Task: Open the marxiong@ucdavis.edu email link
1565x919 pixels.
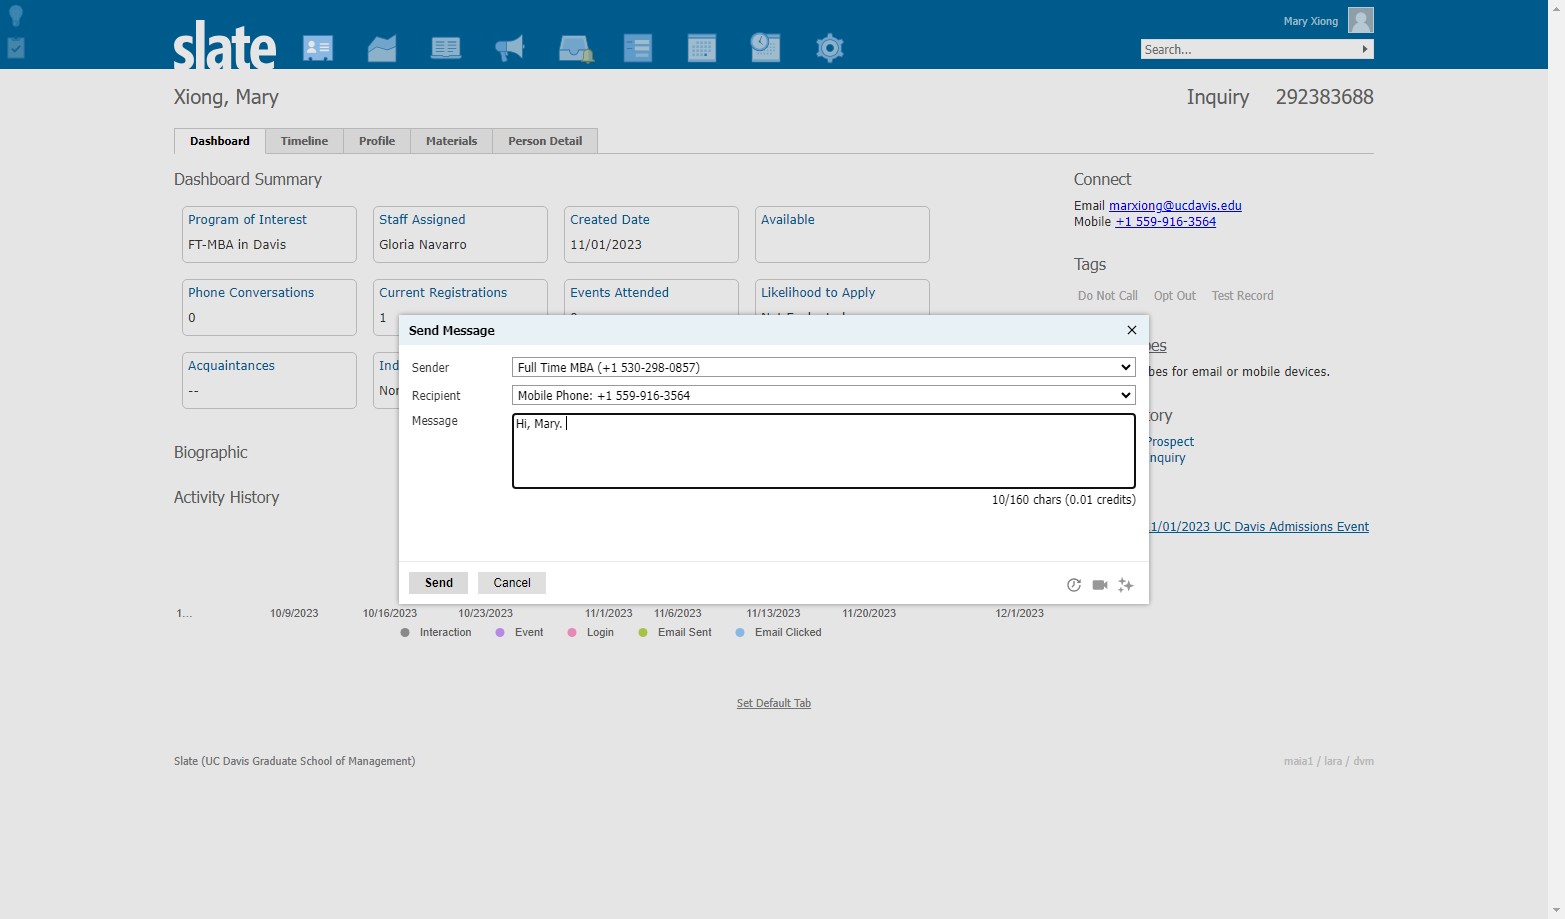Action: click(1175, 206)
